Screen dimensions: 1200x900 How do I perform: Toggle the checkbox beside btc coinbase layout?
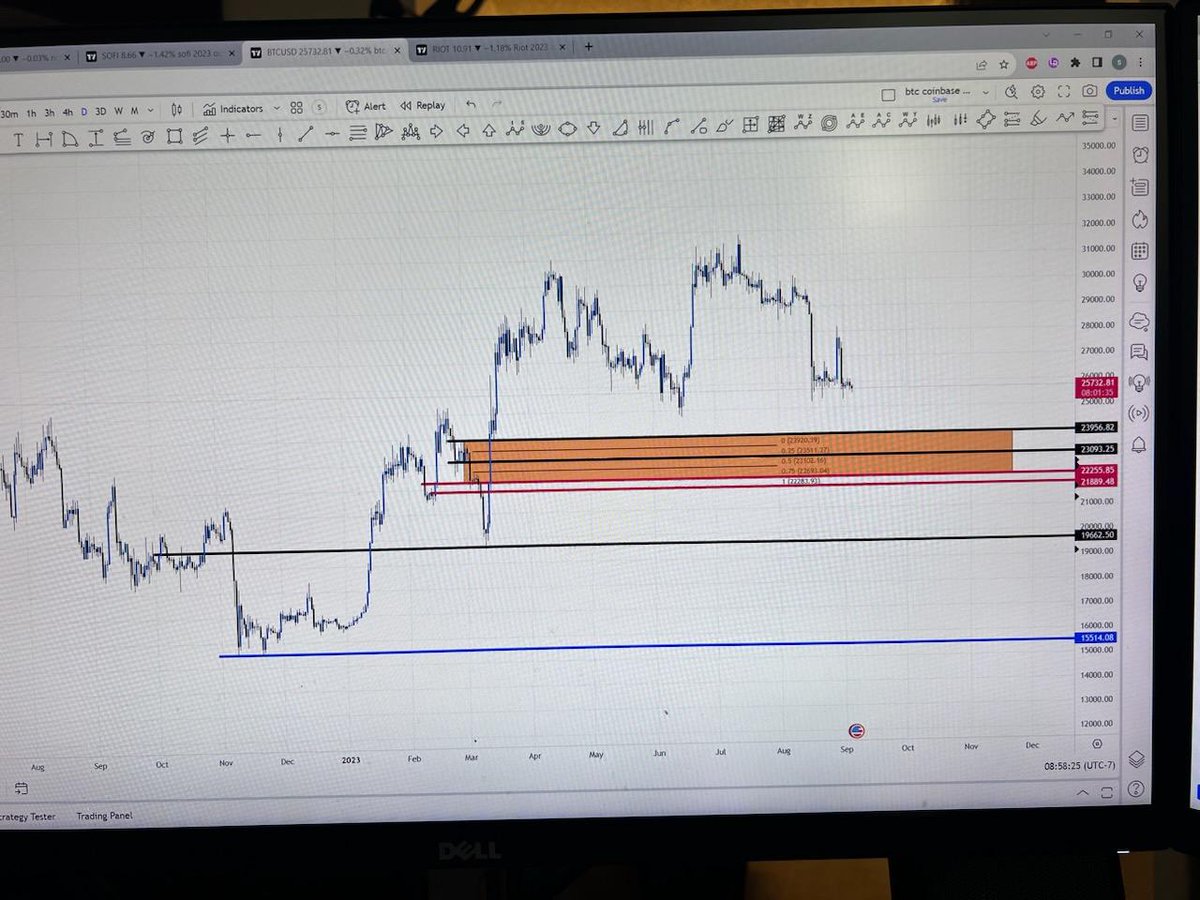coord(888,92)
